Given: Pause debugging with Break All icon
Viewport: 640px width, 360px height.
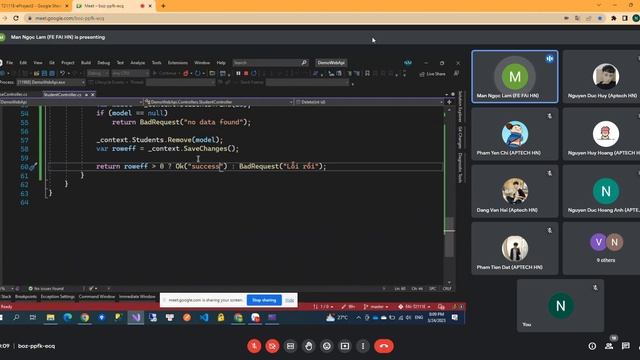Looking at the screenshot, I should tap(238, 73).
